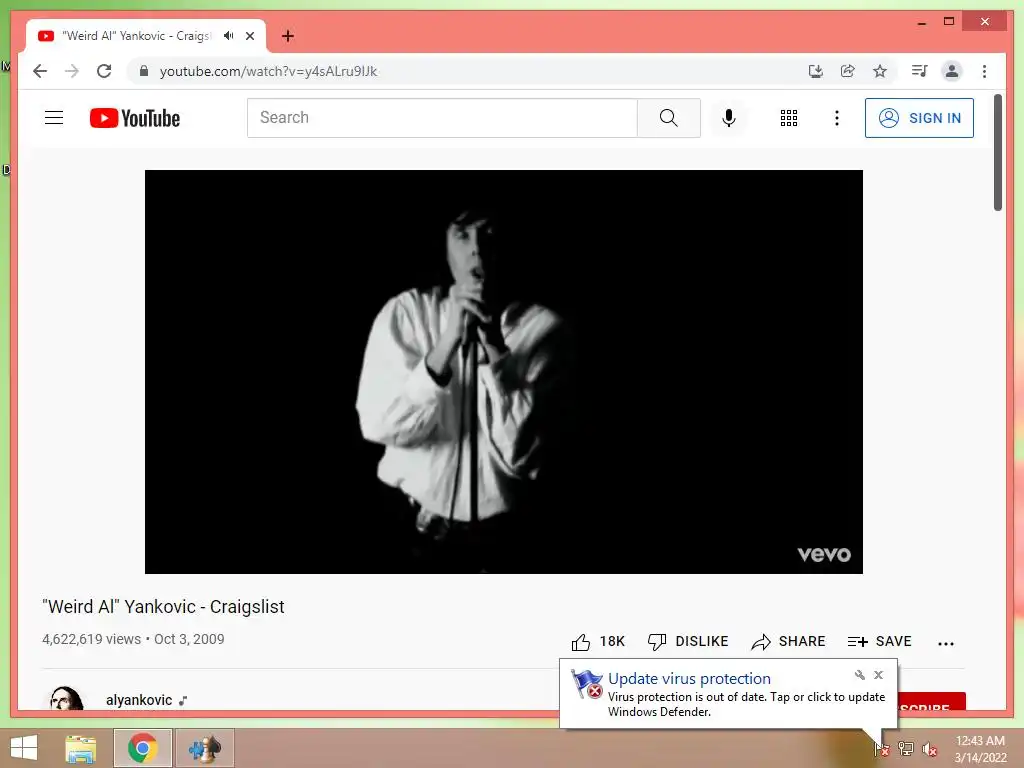Install app icon in address bar
The height and width of the screenshot is (768, 1024).
(x=816, y=71)
